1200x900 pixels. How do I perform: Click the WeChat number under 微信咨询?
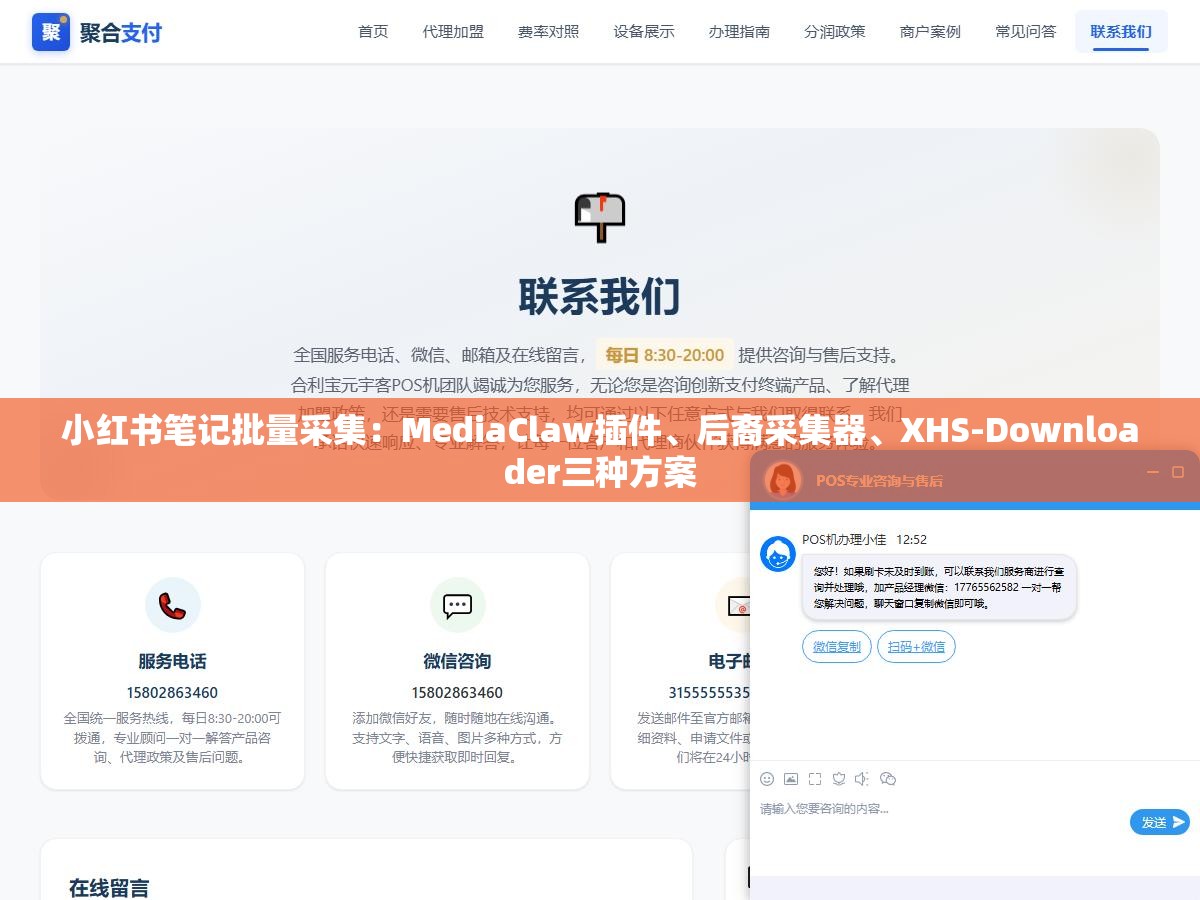[457, 692]
